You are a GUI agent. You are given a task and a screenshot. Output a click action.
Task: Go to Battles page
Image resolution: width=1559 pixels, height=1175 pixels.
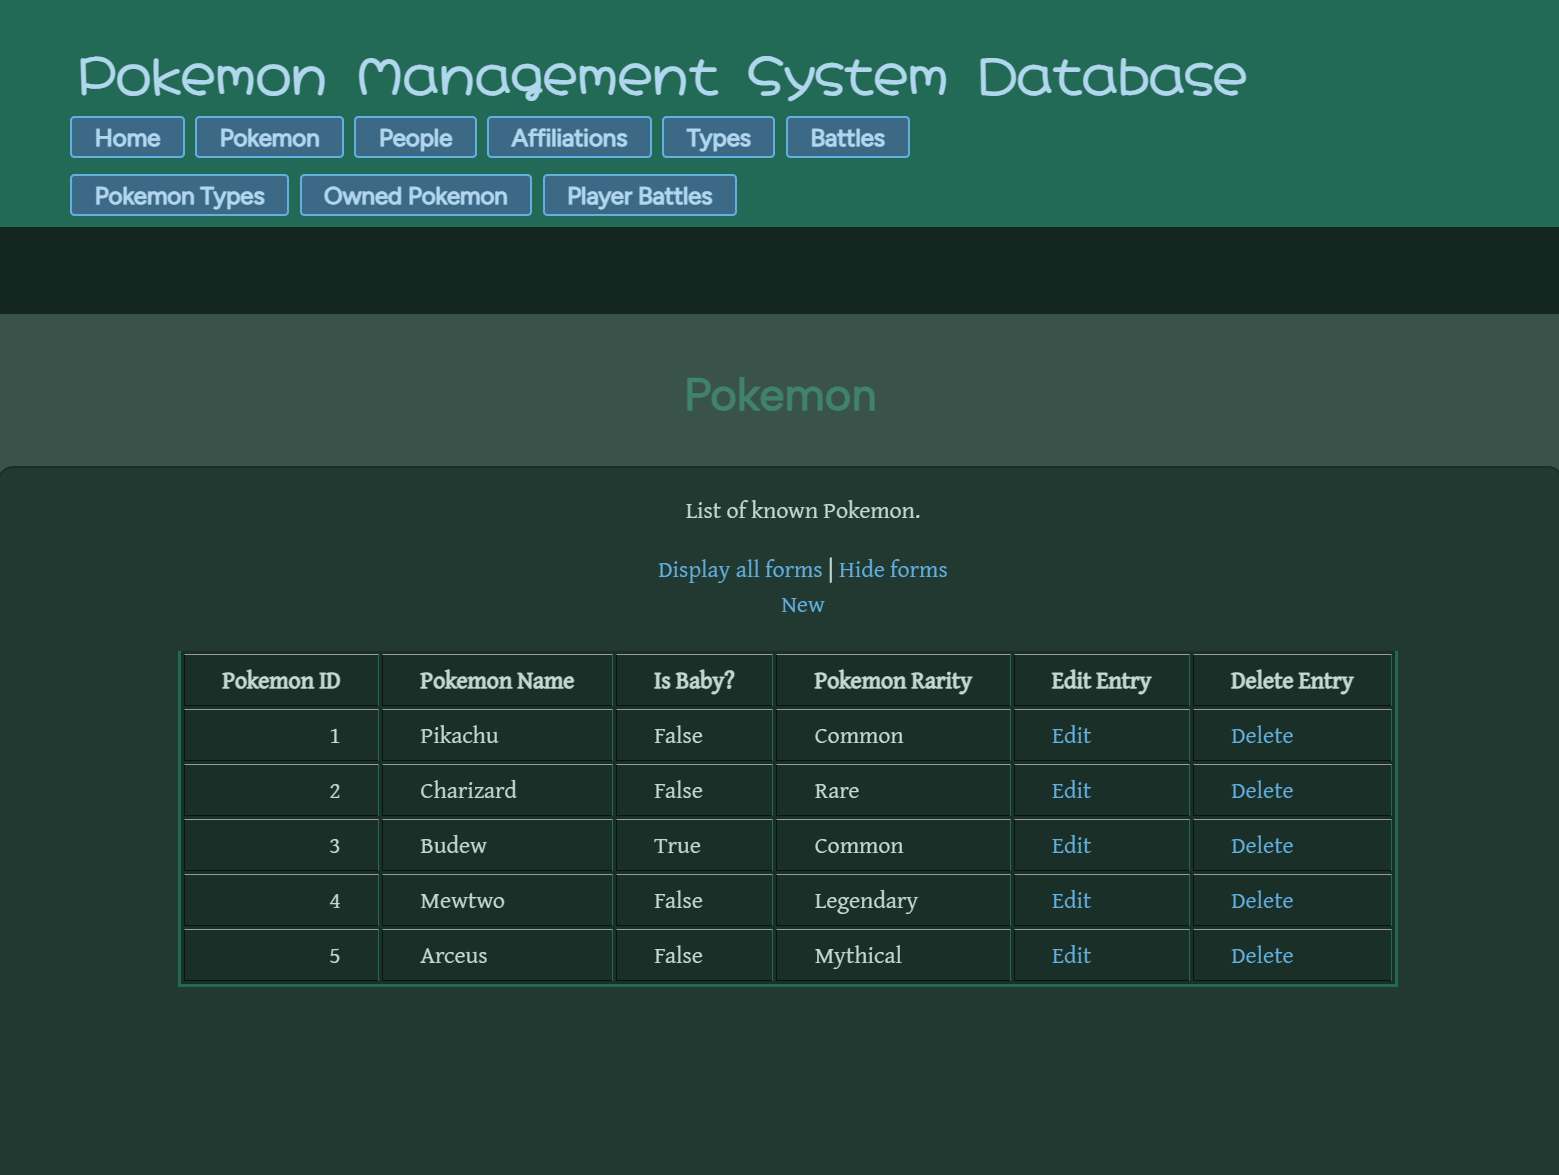pyautogui.click(x=847, y=137)
